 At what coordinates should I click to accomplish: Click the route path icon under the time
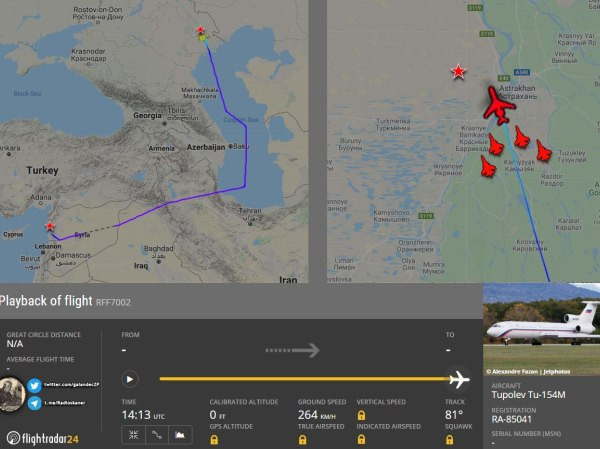point(156,435)
